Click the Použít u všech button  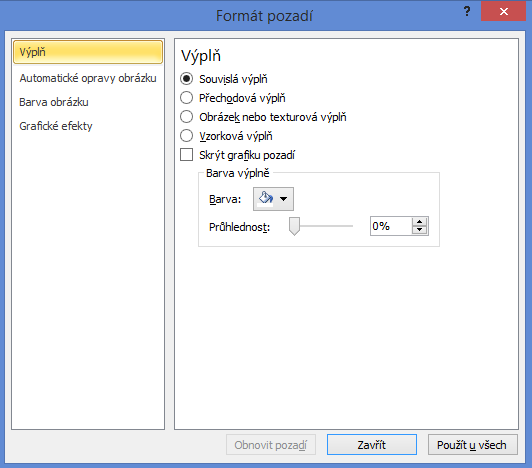473,445
